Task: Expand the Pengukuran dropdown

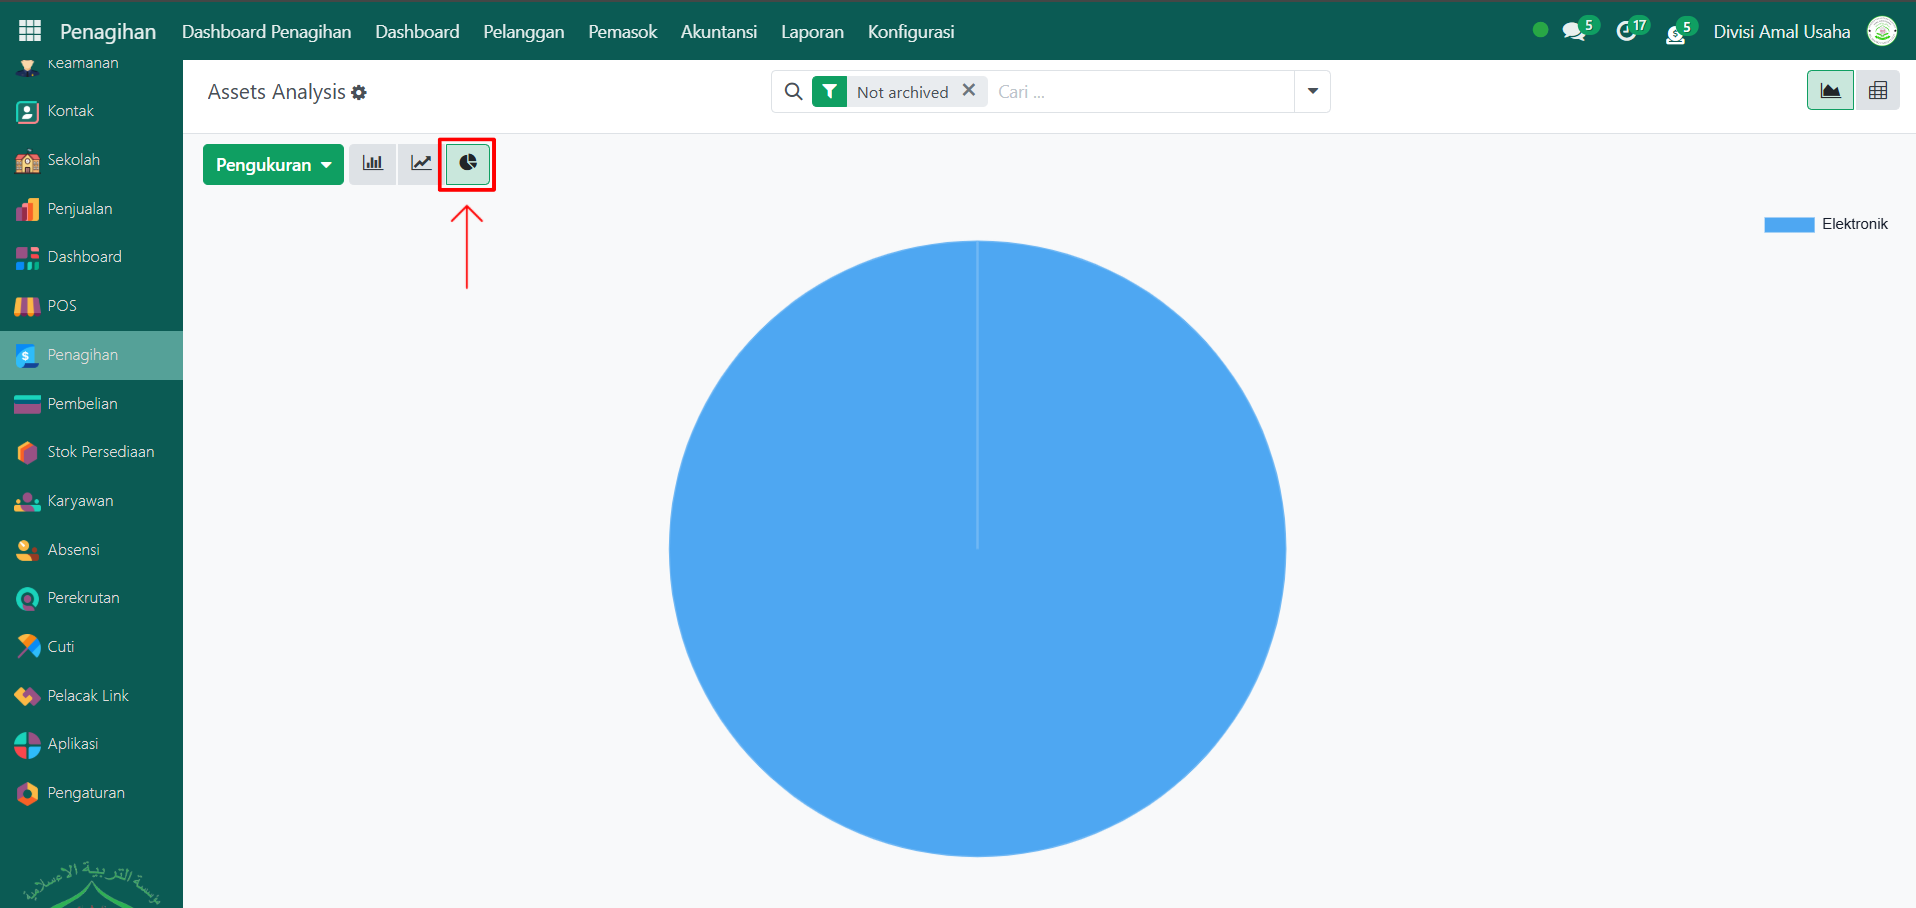Action: [273, 165]
